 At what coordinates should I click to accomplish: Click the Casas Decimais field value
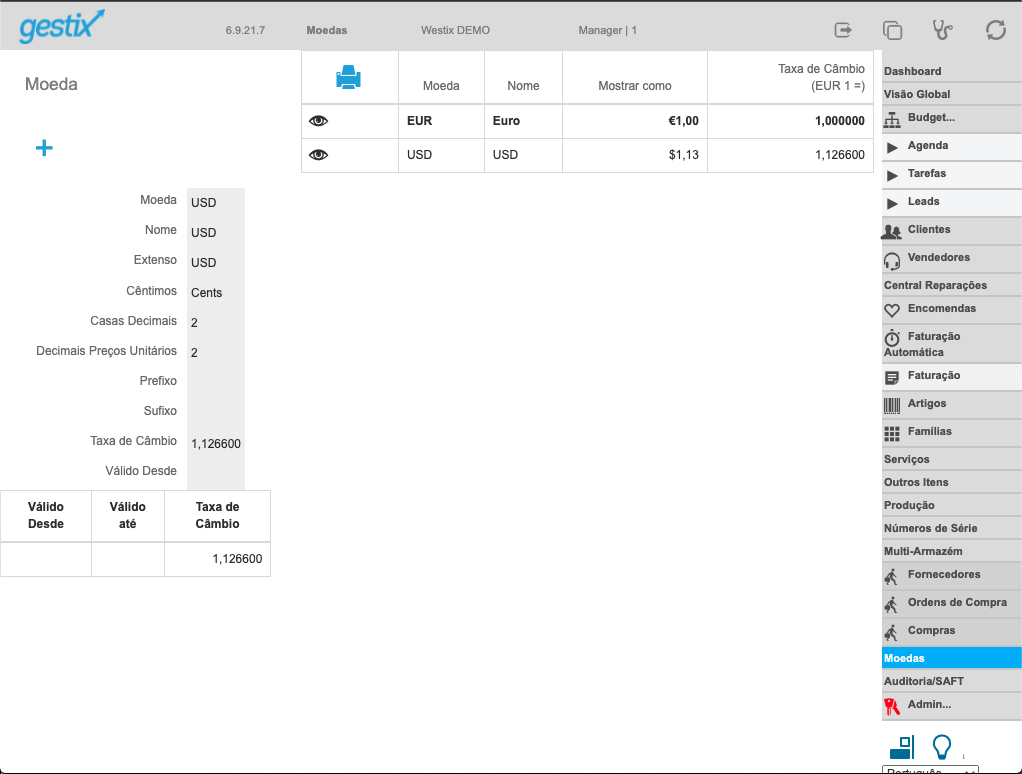coord(216,322)
